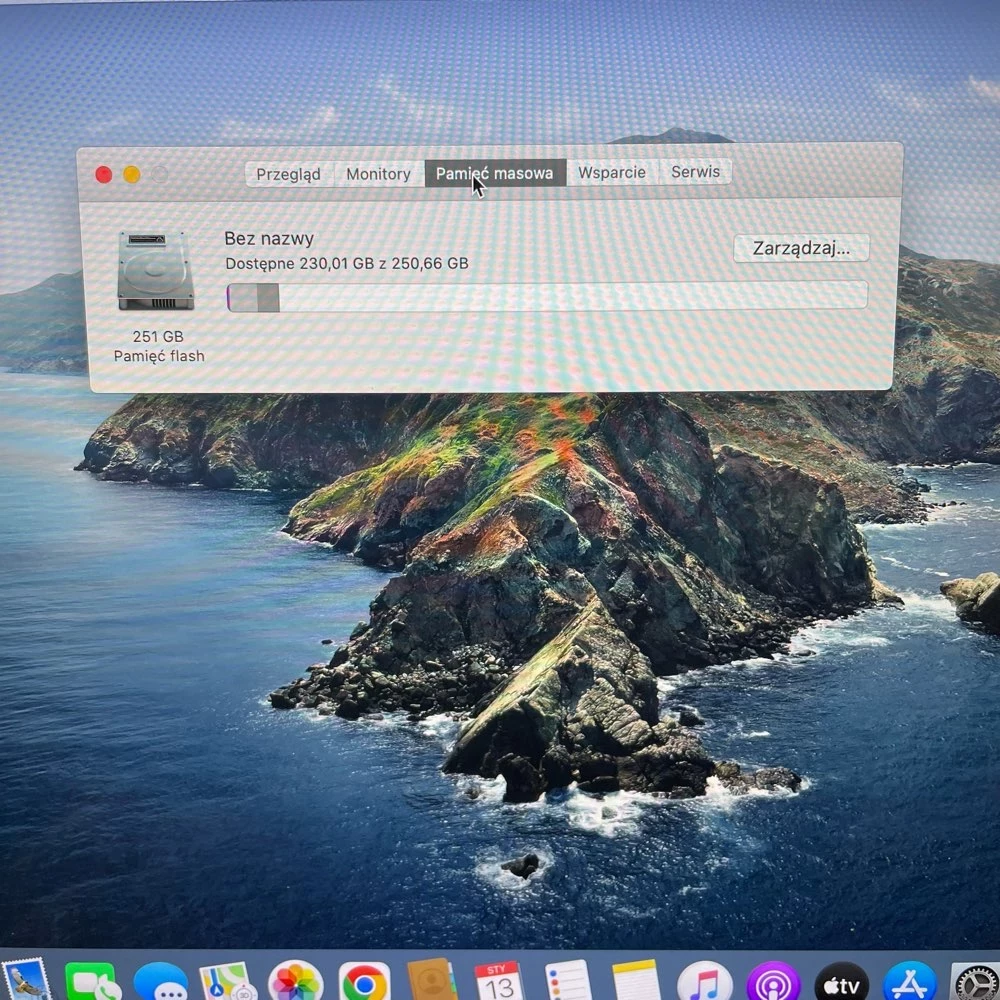Open the Maps app in the Dock
The image size is (1000, 1000).
tap(228, 981)
